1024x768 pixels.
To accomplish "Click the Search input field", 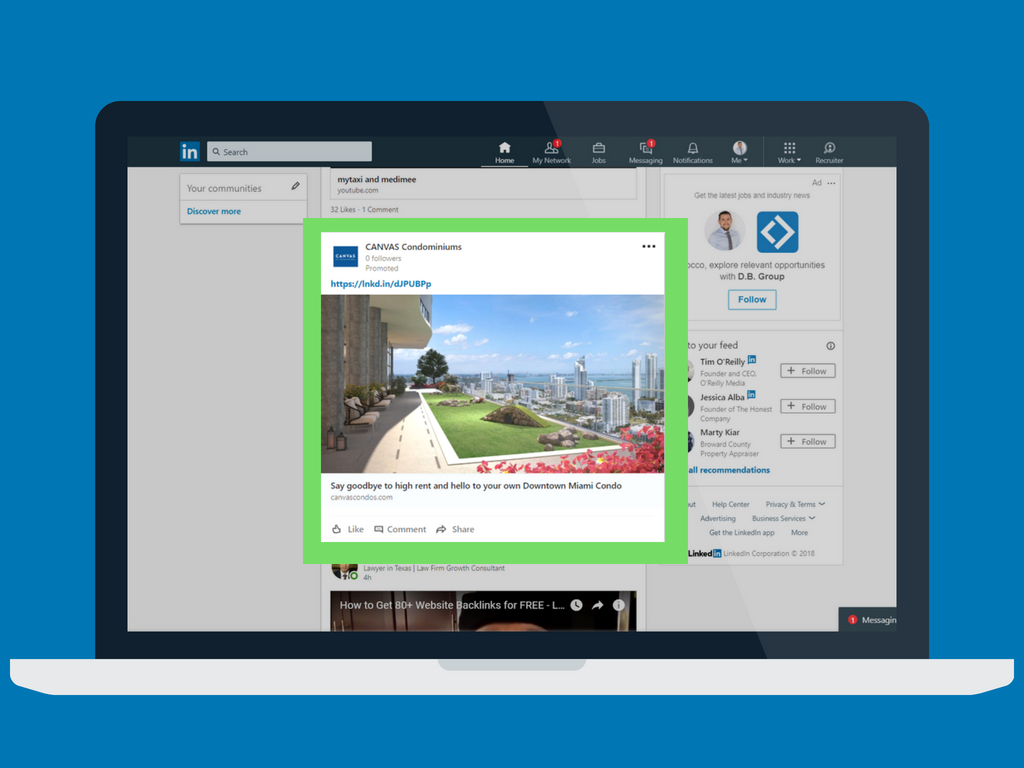I will click(289, 152).
